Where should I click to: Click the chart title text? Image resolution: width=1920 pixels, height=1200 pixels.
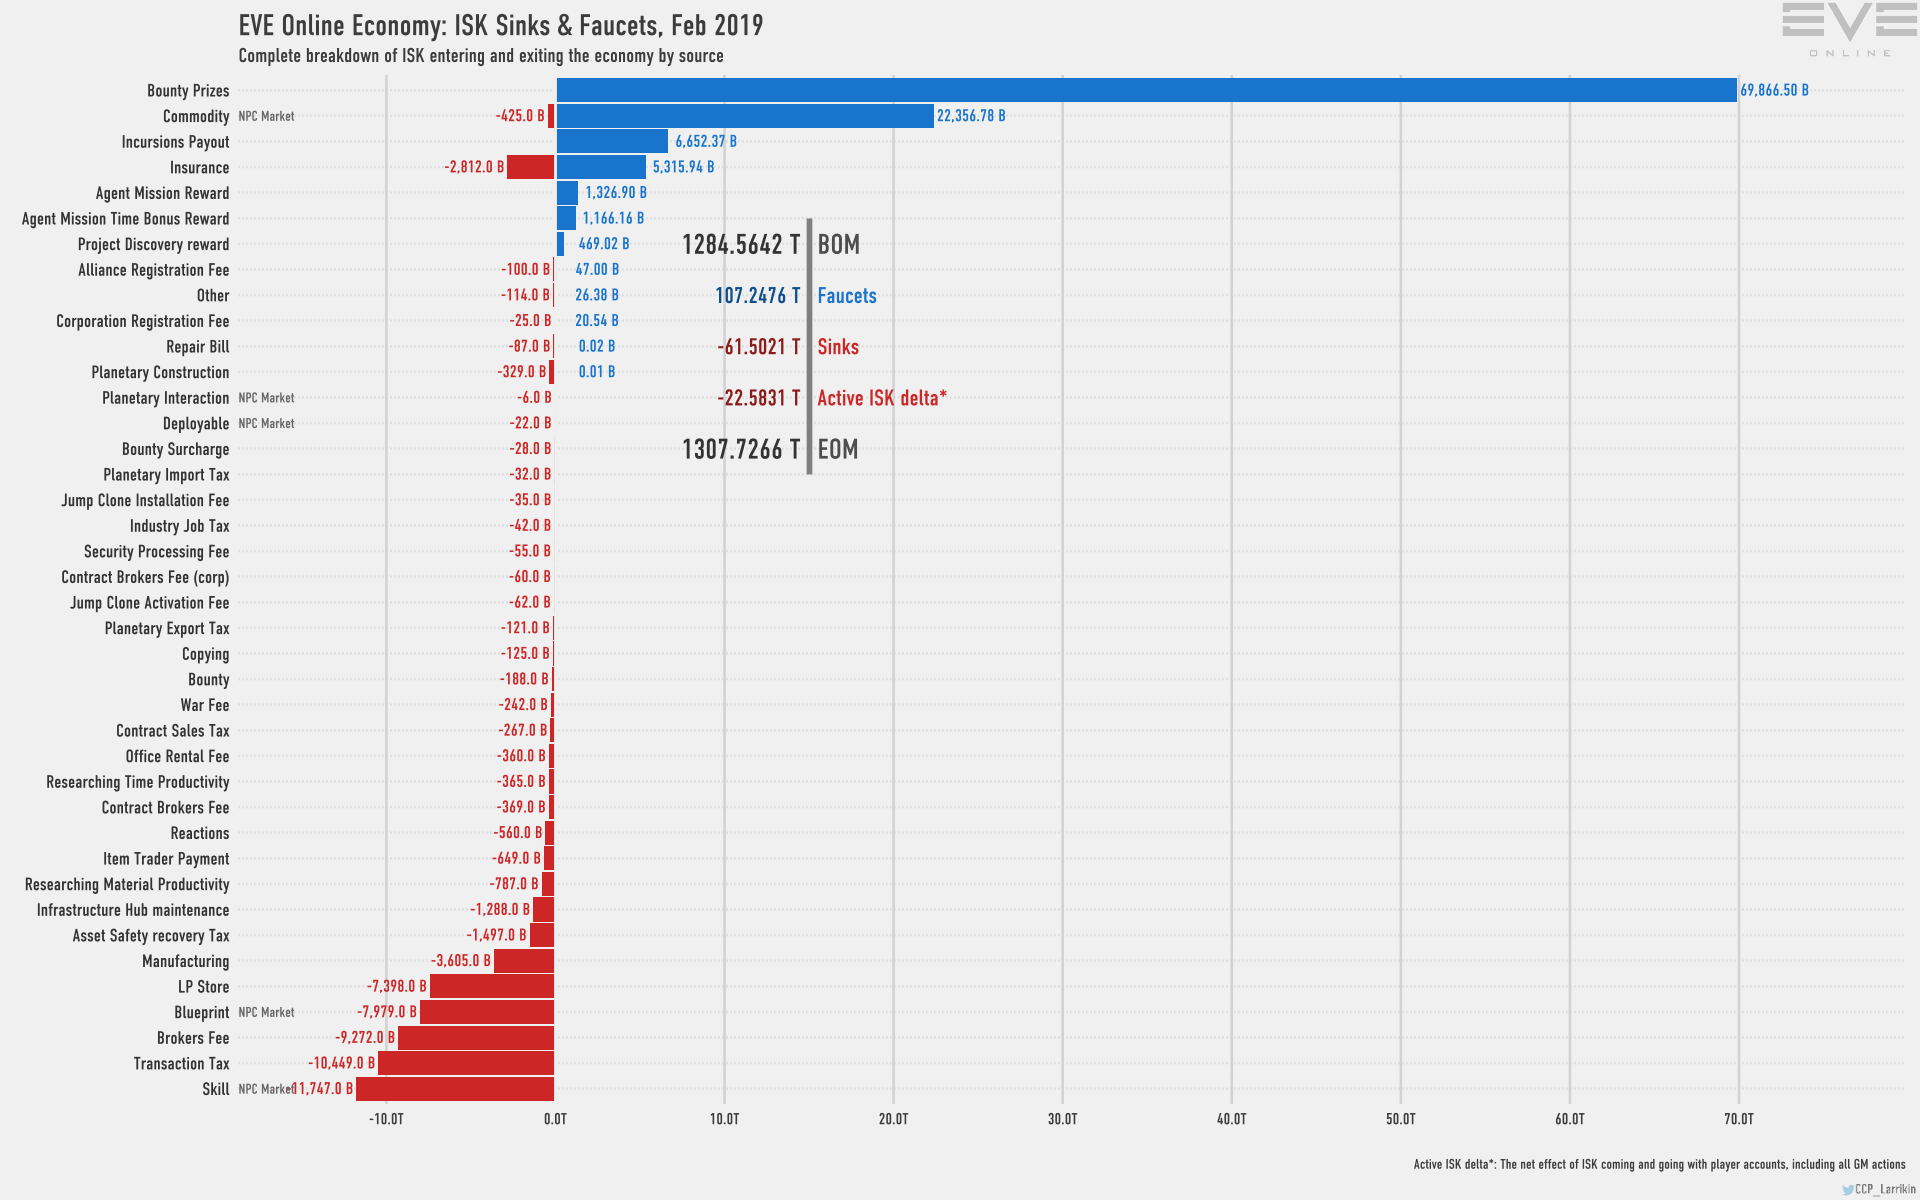pyautogui.click(x=500, y=26)
